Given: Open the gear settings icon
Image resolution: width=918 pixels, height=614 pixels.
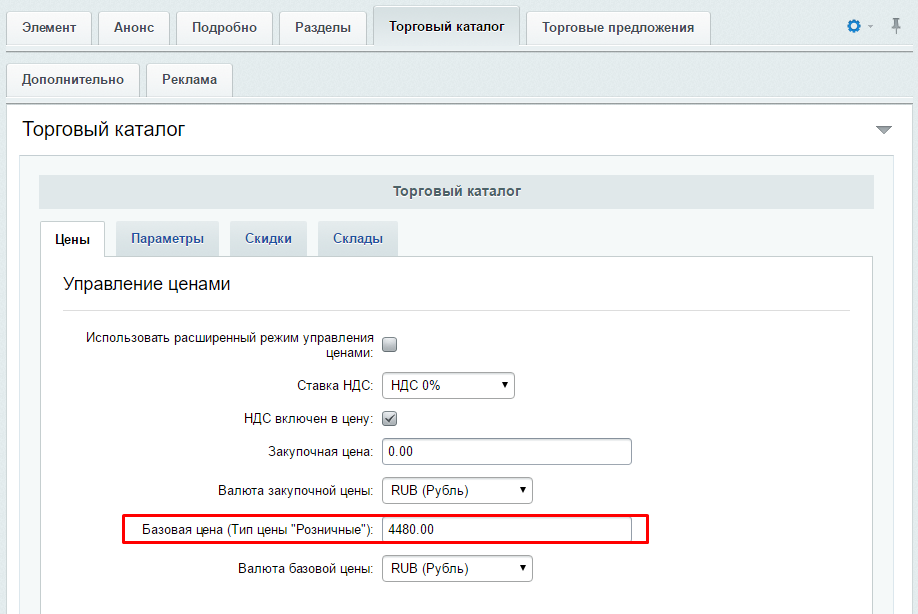Looking at the screenshot, I should [x=854, y=26].
